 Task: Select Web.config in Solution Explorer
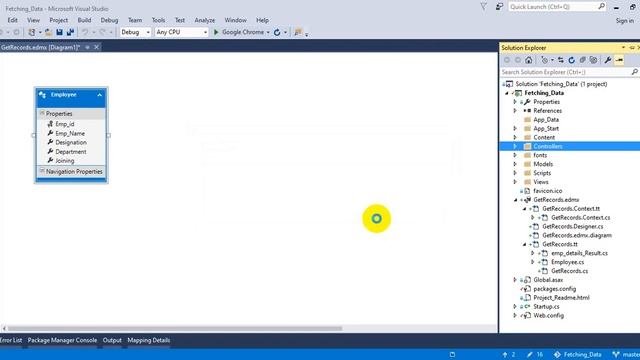point(549,316)
